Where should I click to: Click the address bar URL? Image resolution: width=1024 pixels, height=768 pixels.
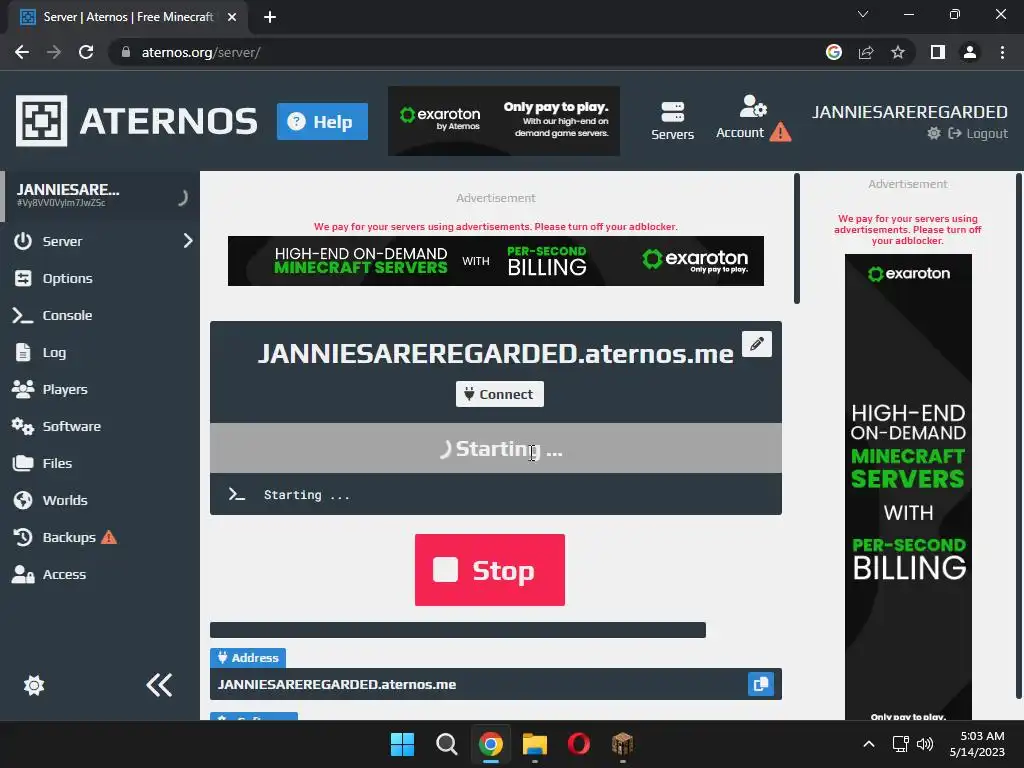point(201,52)
